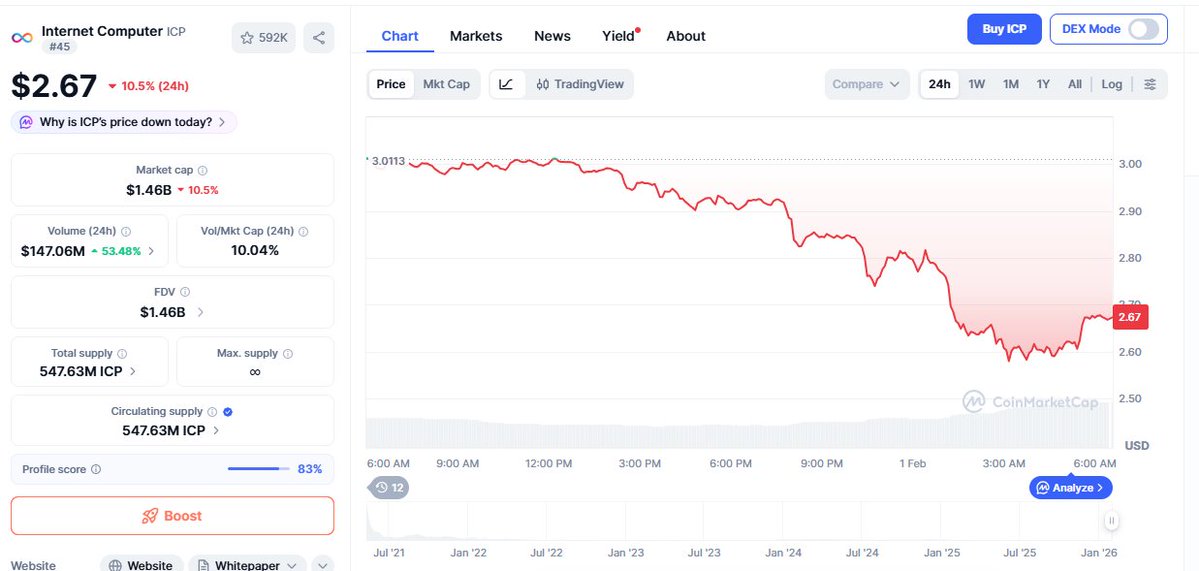Image resolution: width=1199 pixels, height=571 pixels.
Task: Open the Vol/Mkt Cap info icon
Action: tap(304, 232)
